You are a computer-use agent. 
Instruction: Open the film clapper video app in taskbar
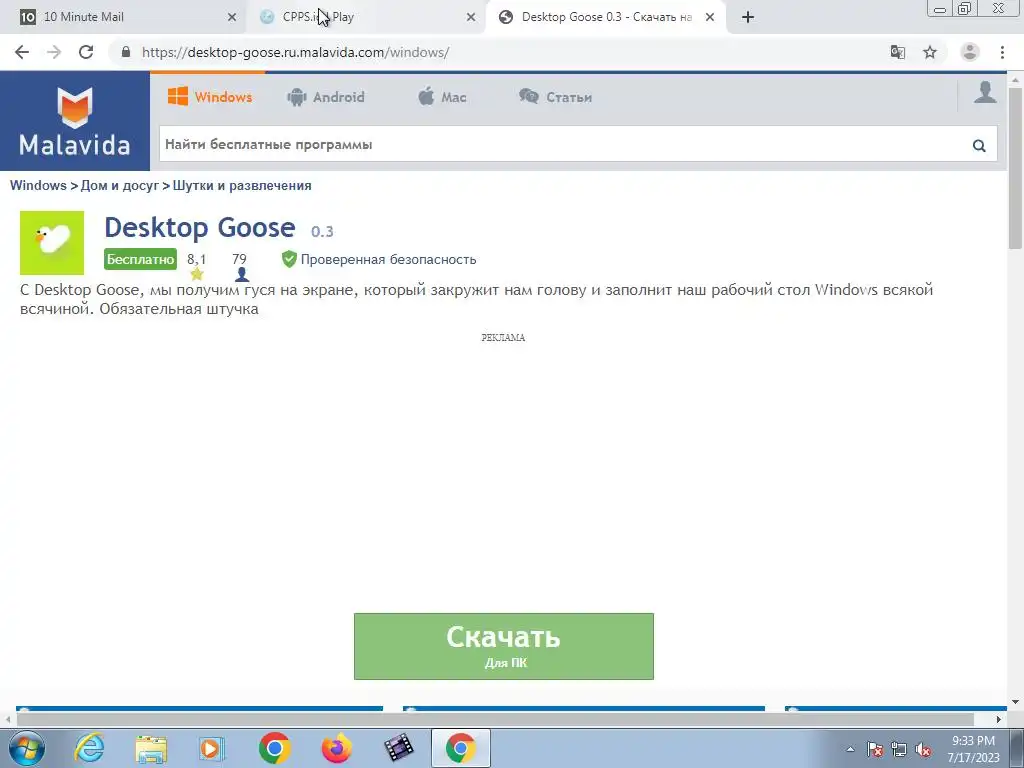[398, 748]
